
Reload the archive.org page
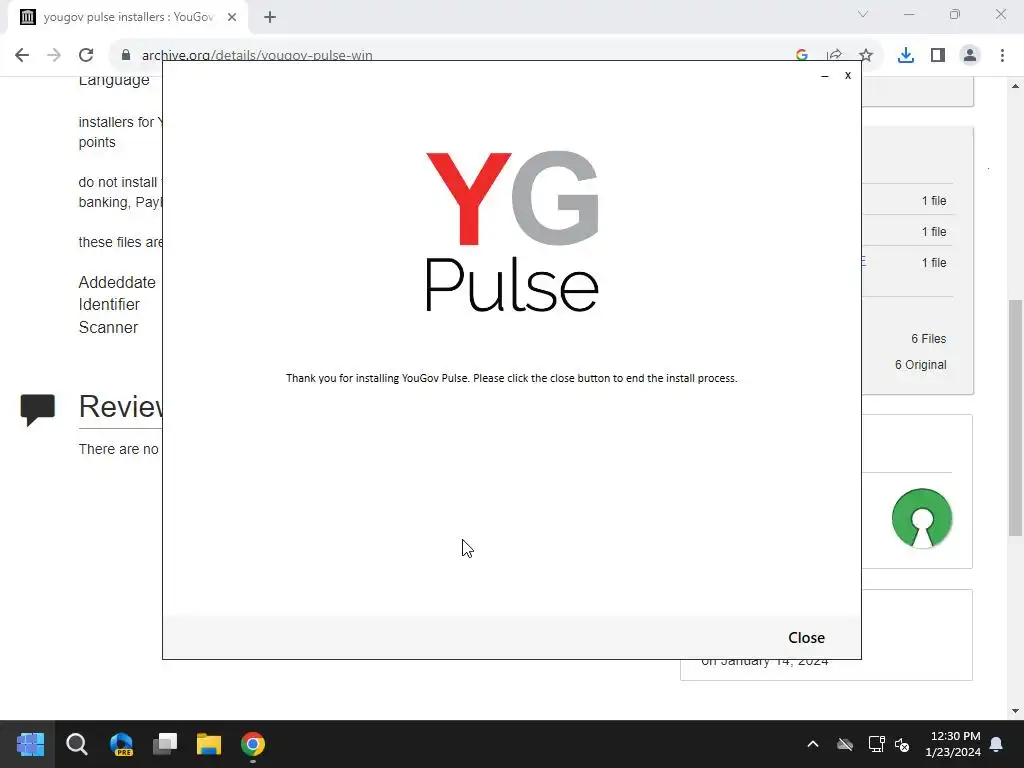[86, 55]
